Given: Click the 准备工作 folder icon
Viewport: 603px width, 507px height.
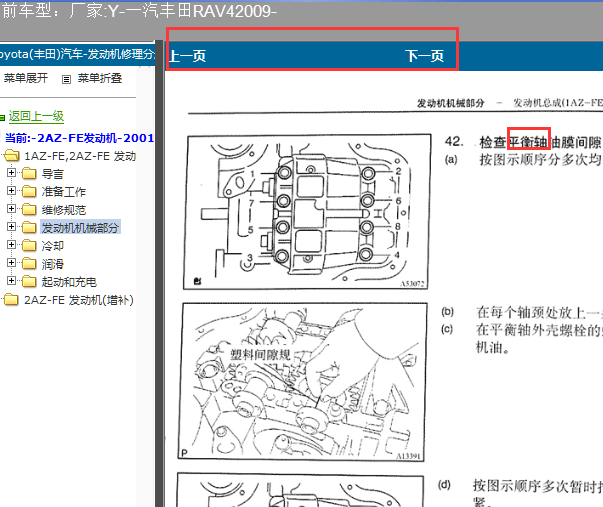Looking at the screenshot, I should (x=29, y=191).
